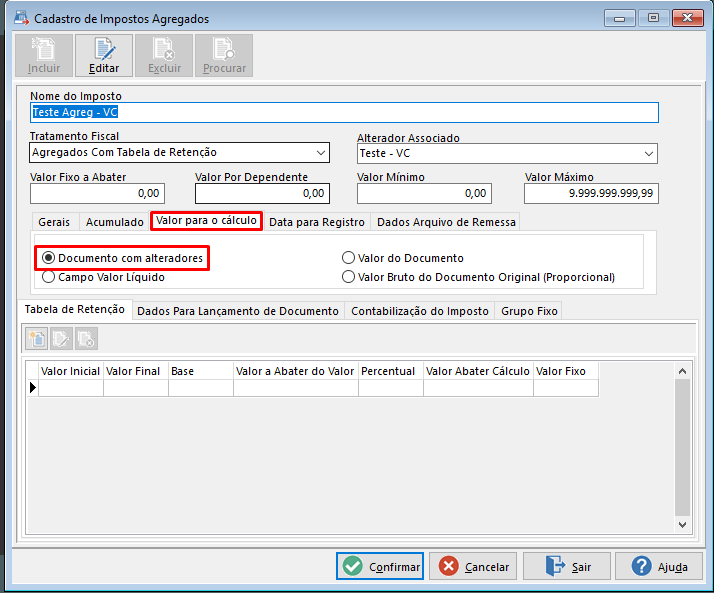Click the edit-row icon in the retention table toolbar
The width and height of the screenshot is (714, 593).
click(x=61, y=339)
